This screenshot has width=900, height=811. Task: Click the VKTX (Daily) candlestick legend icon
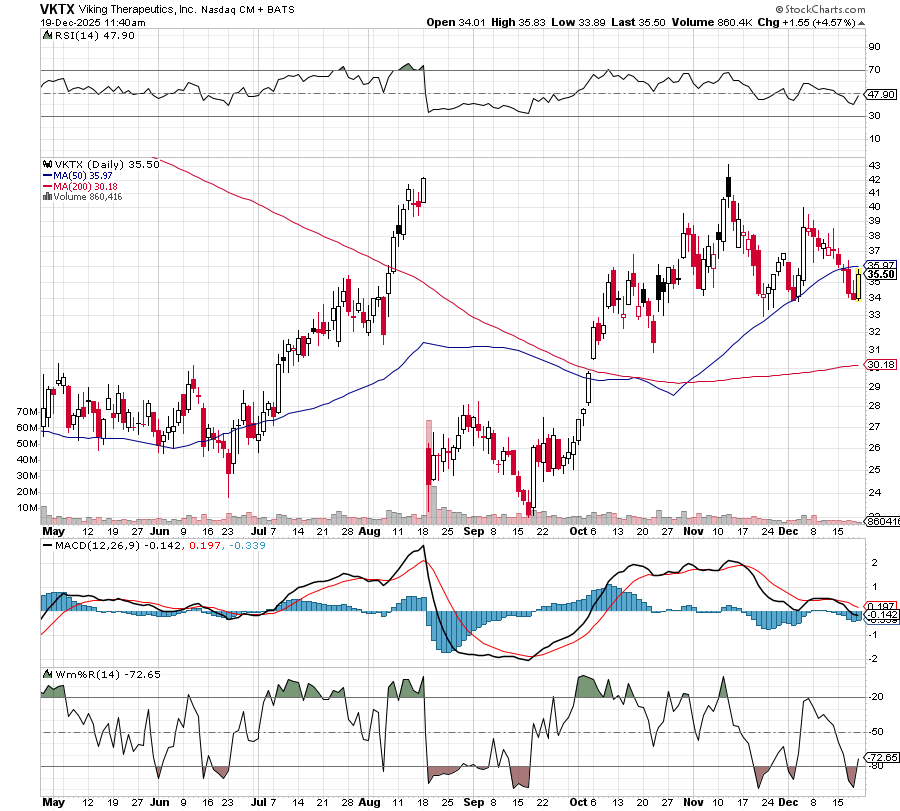point(47,164)
